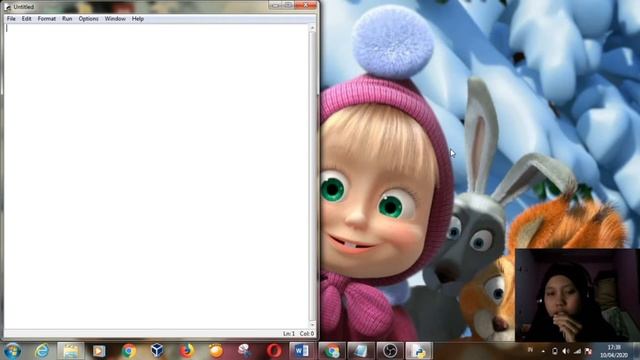The height and width of the screenshot is (360, 640).
Task: Launch Opera from the taskbar
Action: [274, 351]
